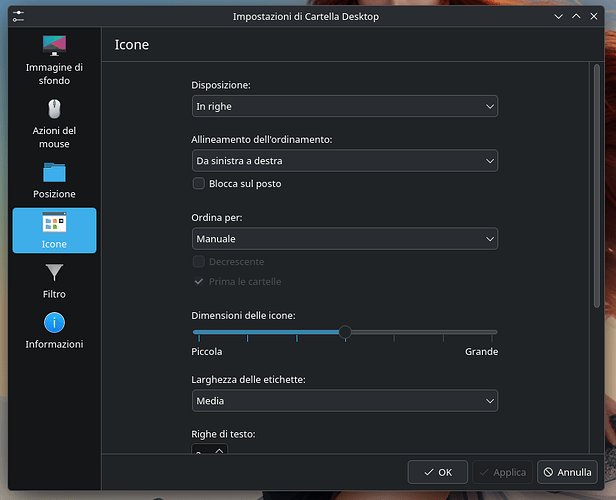
Task: Click the Dimensioni delle icone slider handle
Action: pyautogui.click(x=345, y=332)
